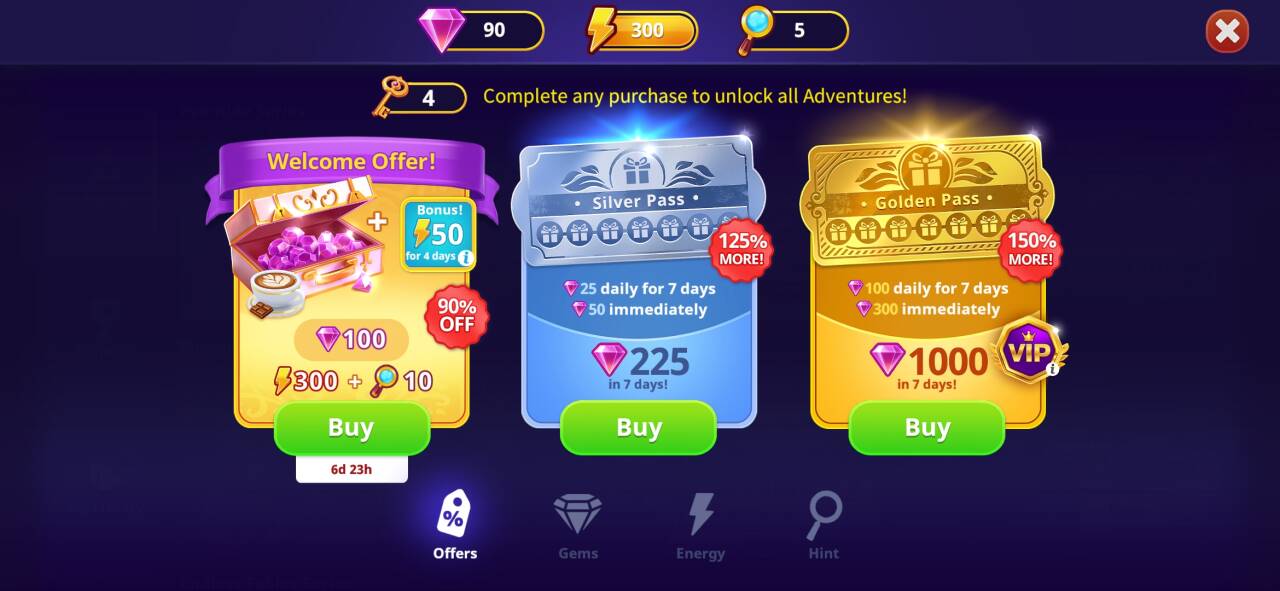Tap the Golden Pass gift ticket

(927, 200)
